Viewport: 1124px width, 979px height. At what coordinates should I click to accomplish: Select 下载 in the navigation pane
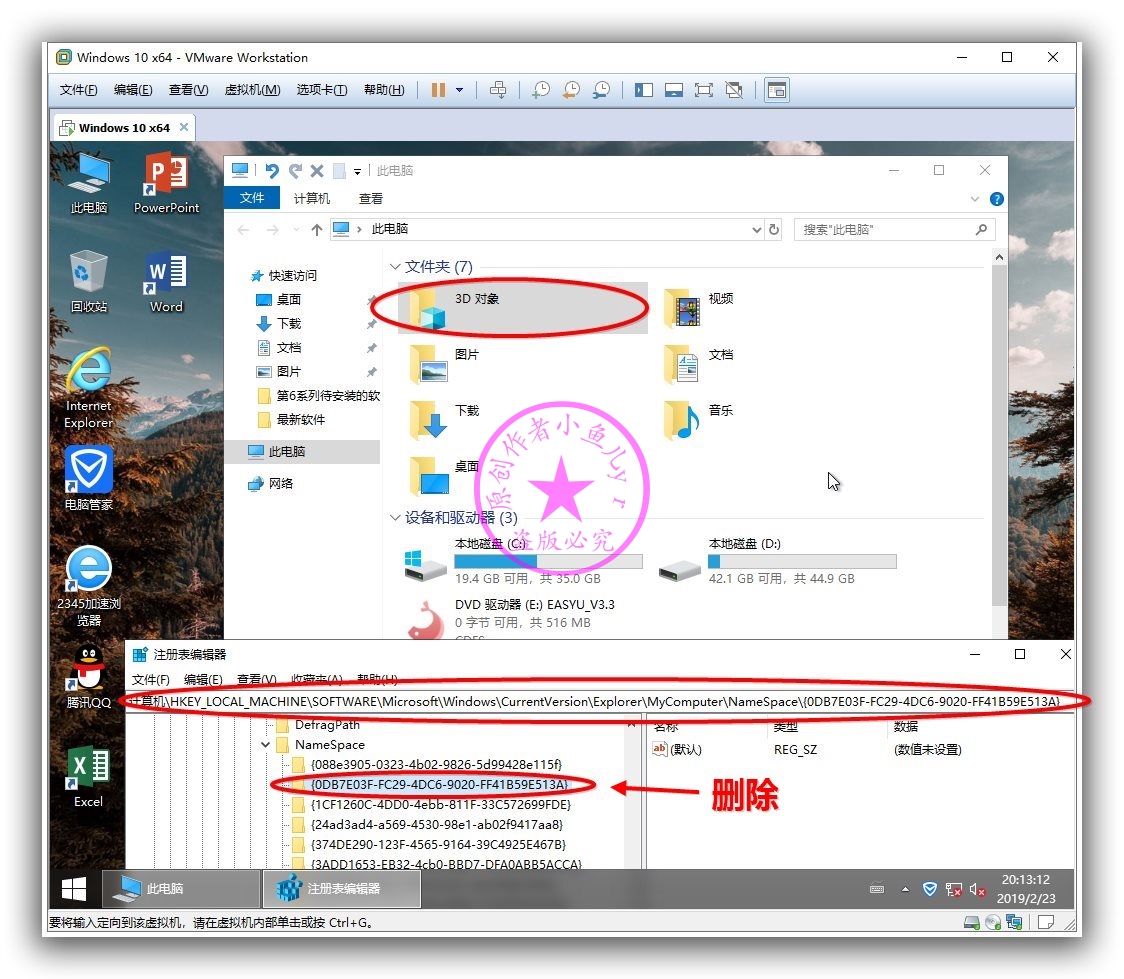[x=279, y=323]
